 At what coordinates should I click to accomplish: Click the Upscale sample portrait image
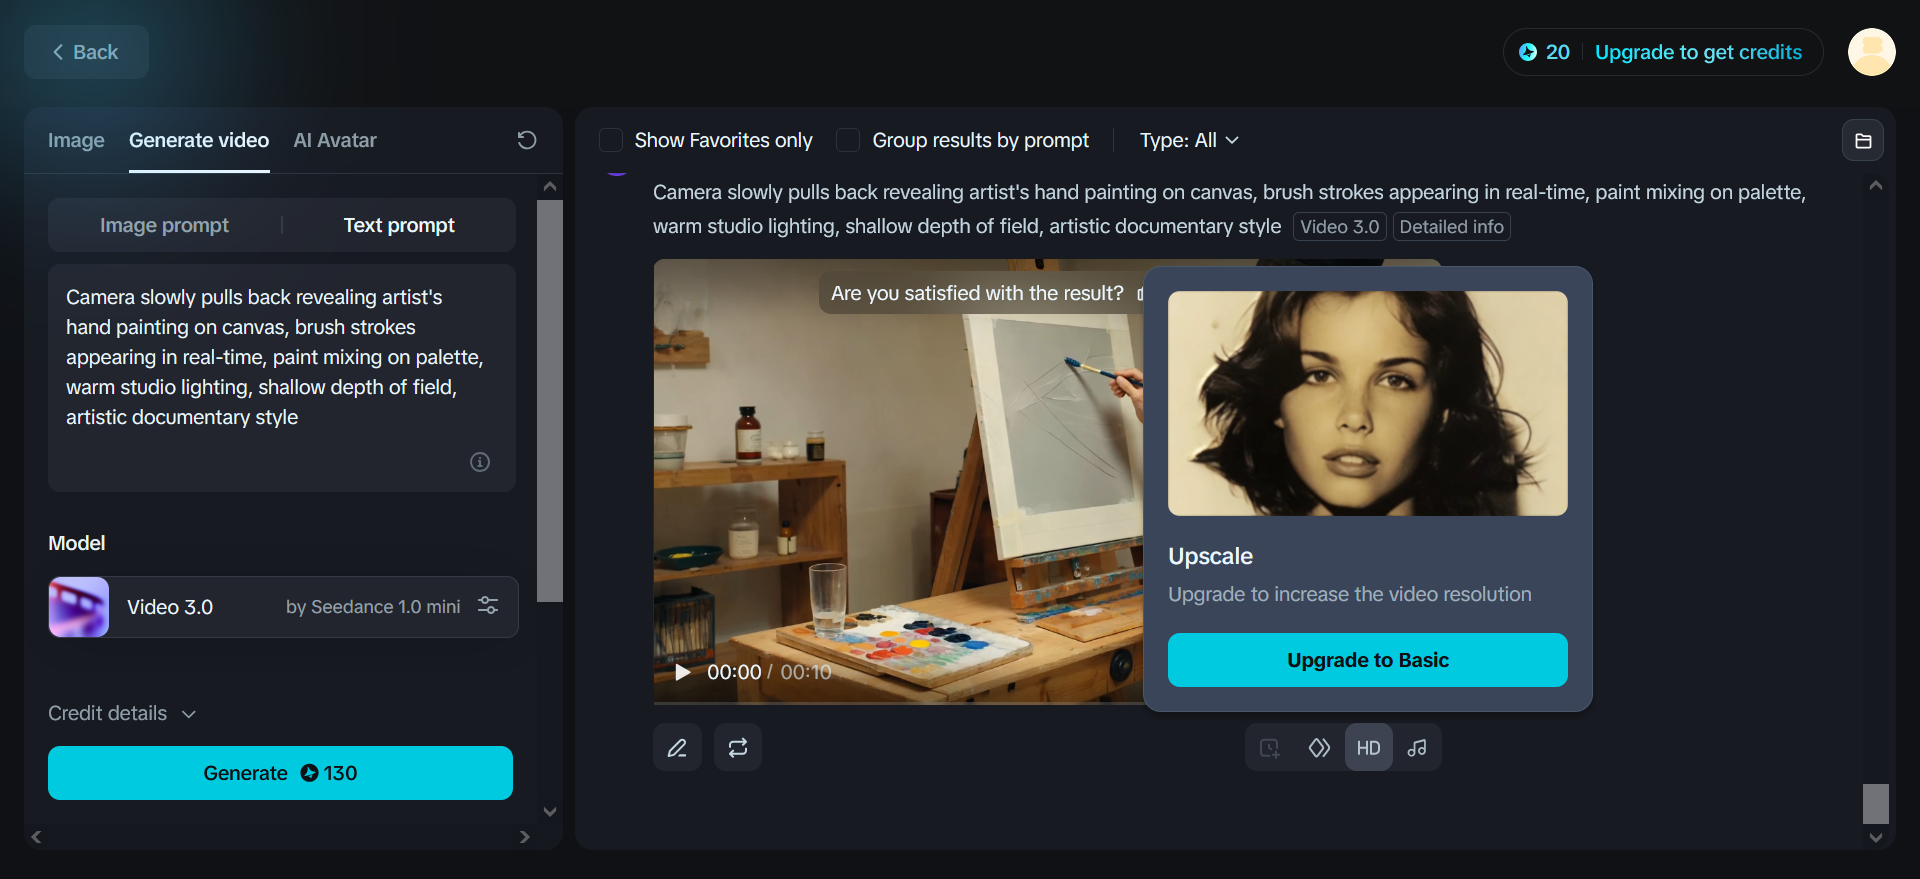[1368, 403]
